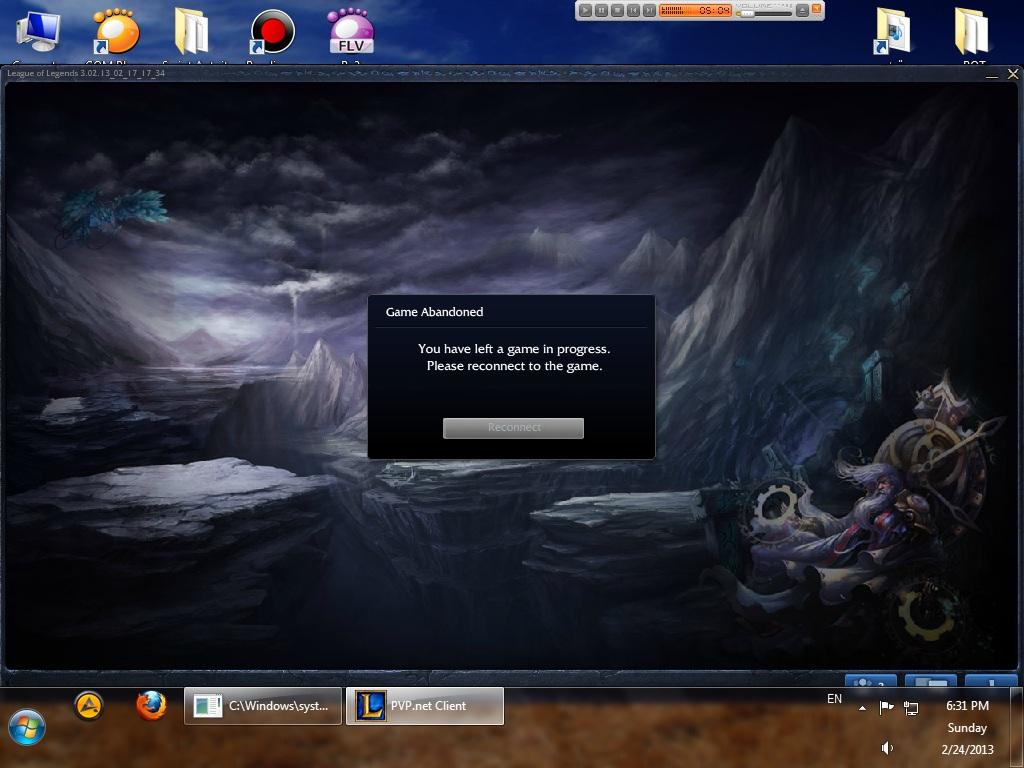Image resolution: width=1024 pixels, height=768 pixels.
Task: Open the Computer desktop icon
Action: [x=38, y=31]
